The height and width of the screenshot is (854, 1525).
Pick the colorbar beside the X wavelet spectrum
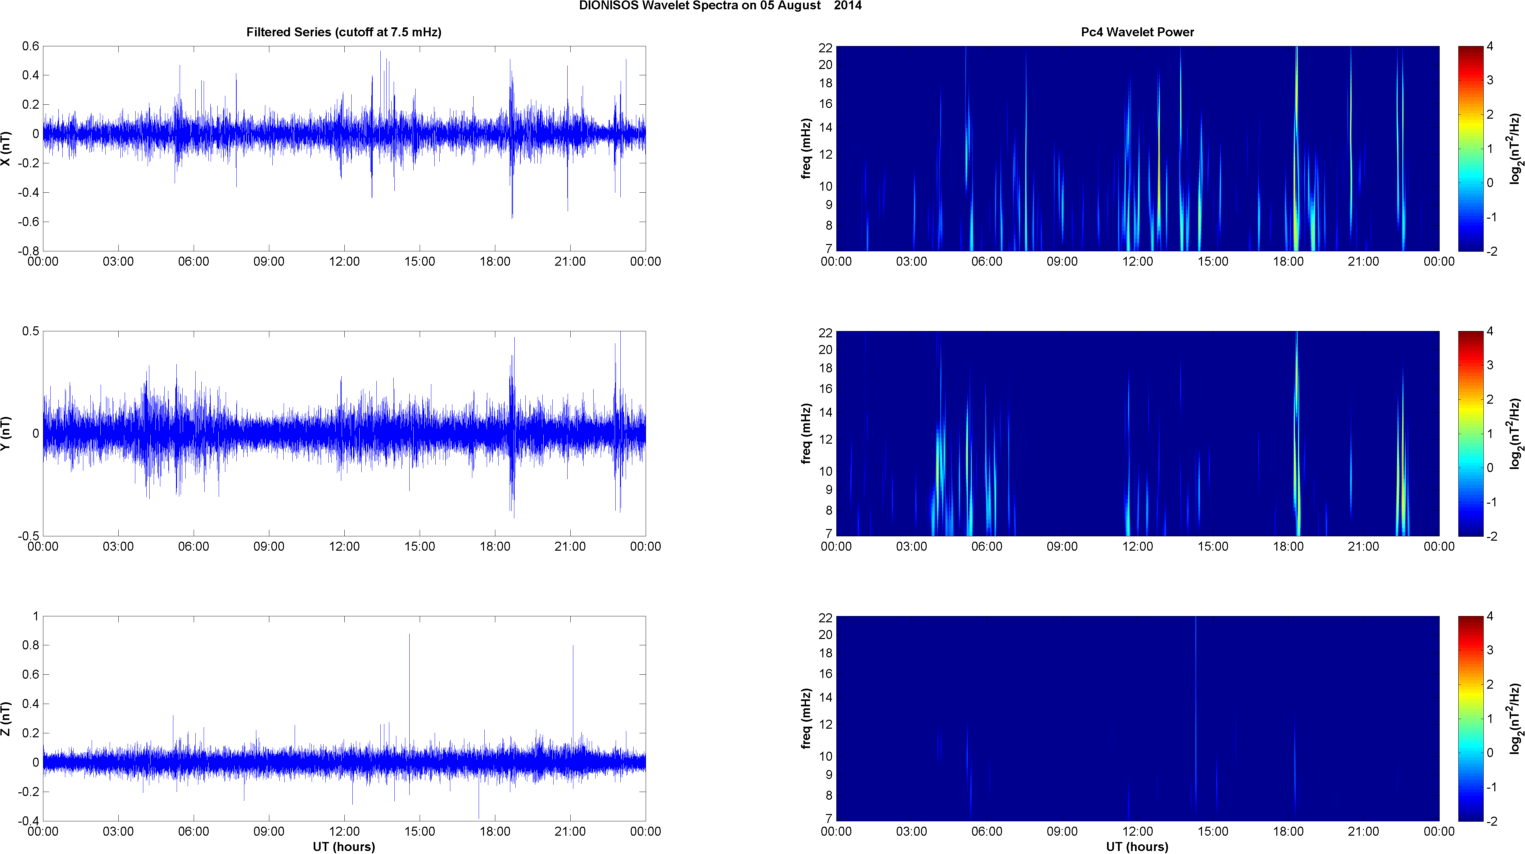(x=1470, y=148)
